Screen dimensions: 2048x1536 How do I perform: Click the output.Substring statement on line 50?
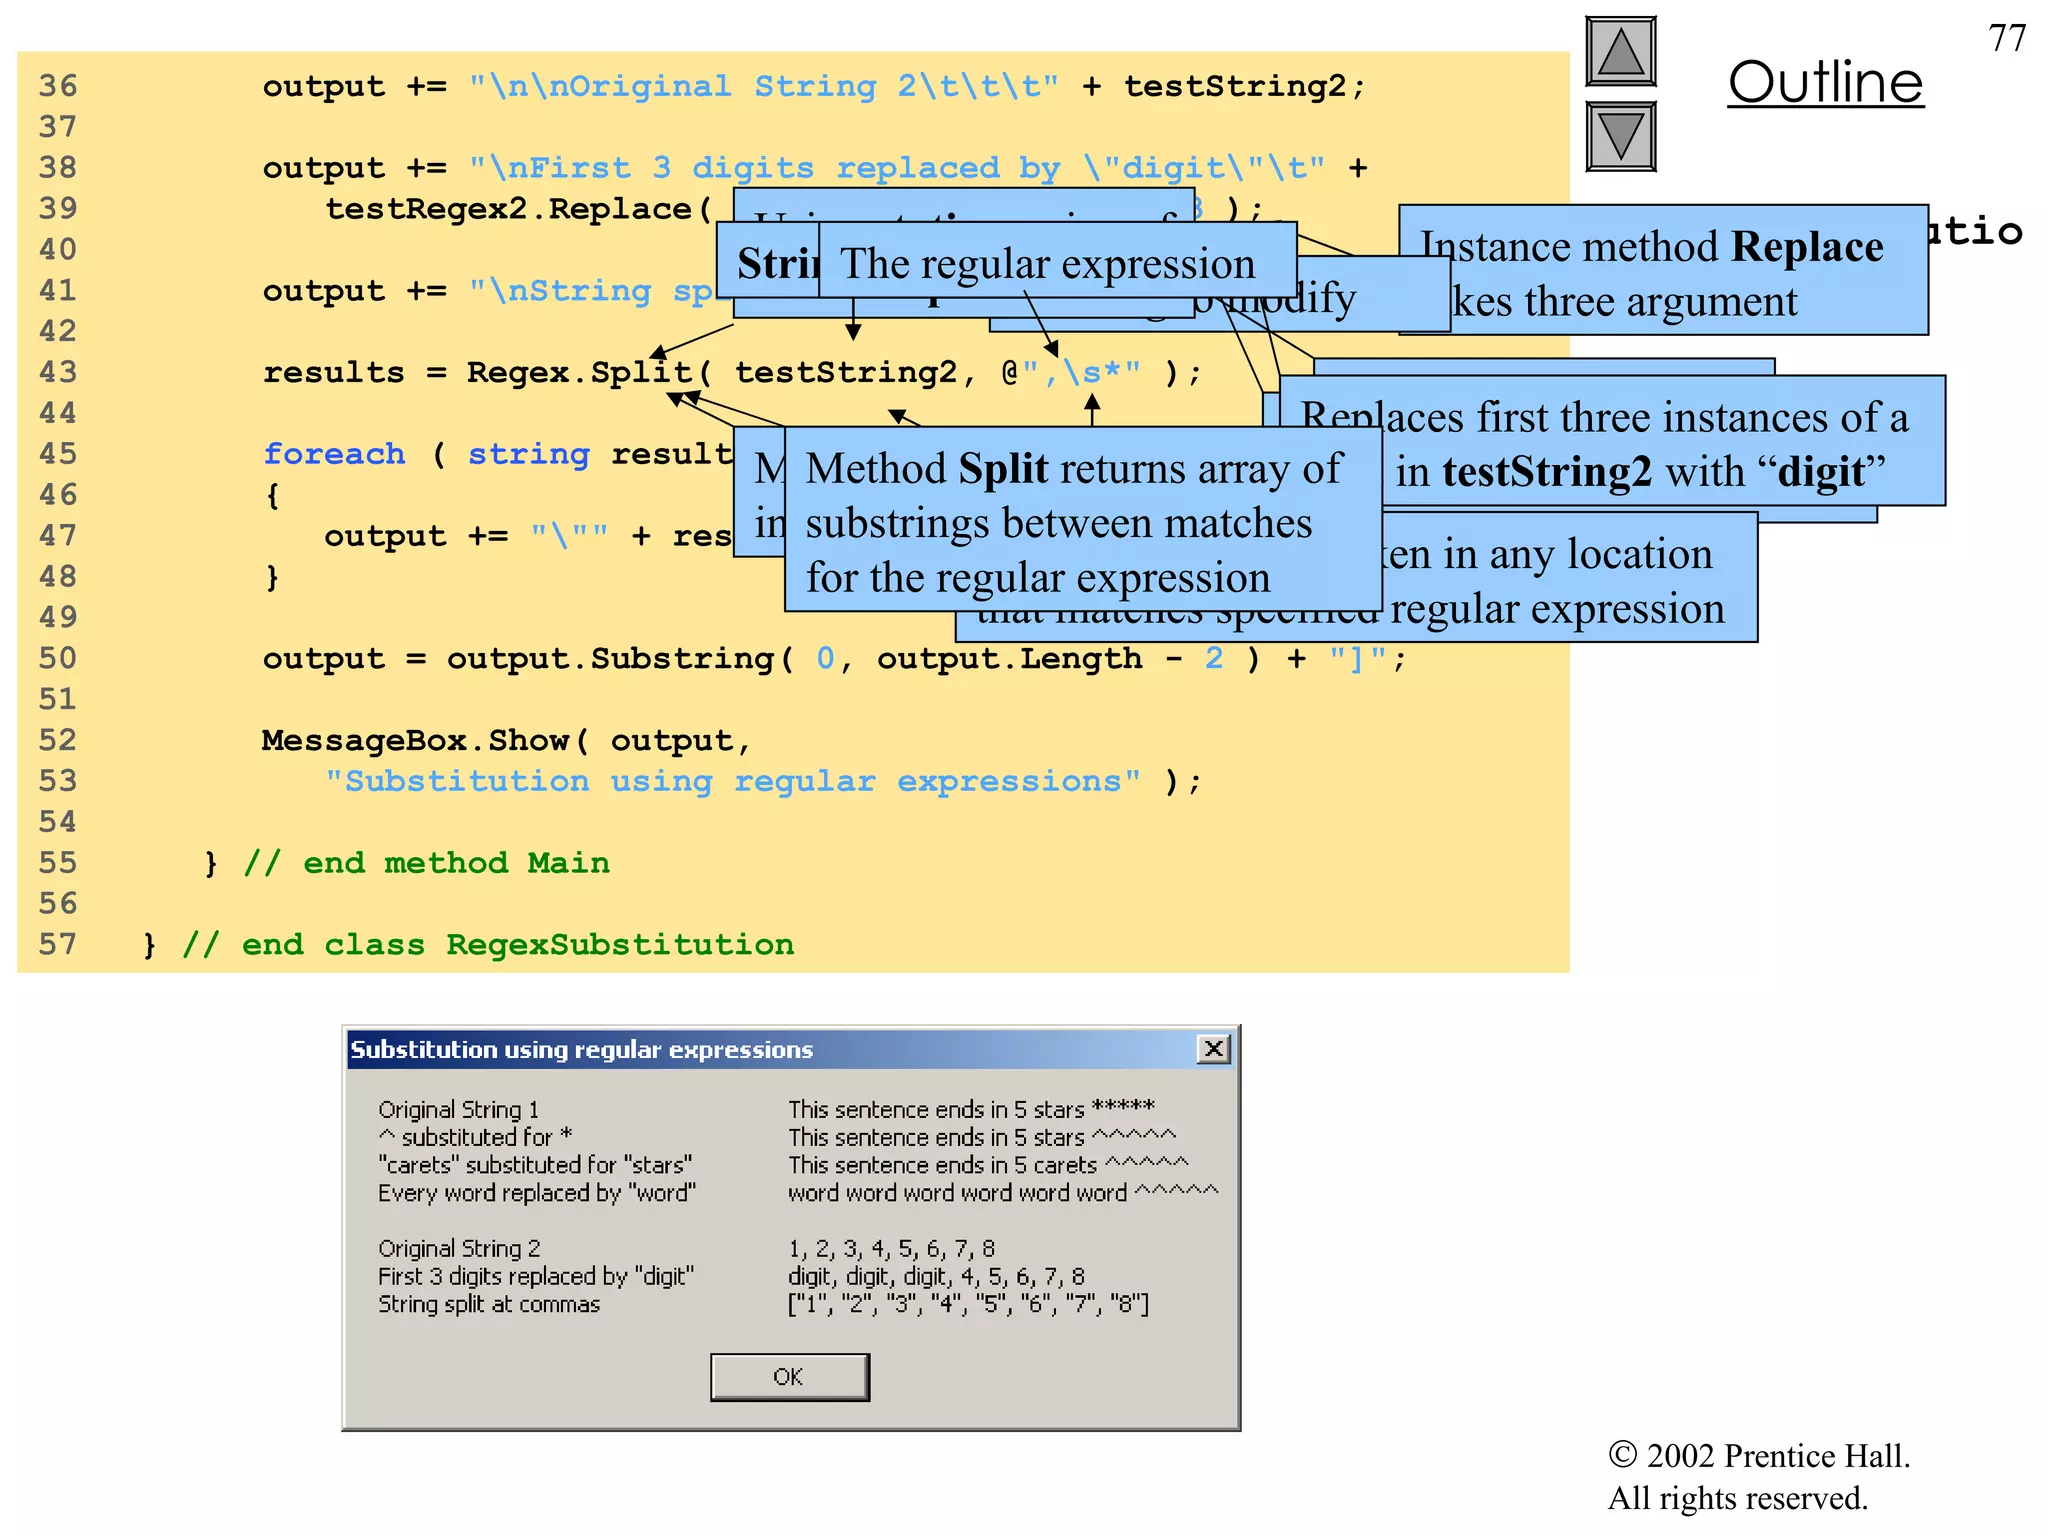834,659
